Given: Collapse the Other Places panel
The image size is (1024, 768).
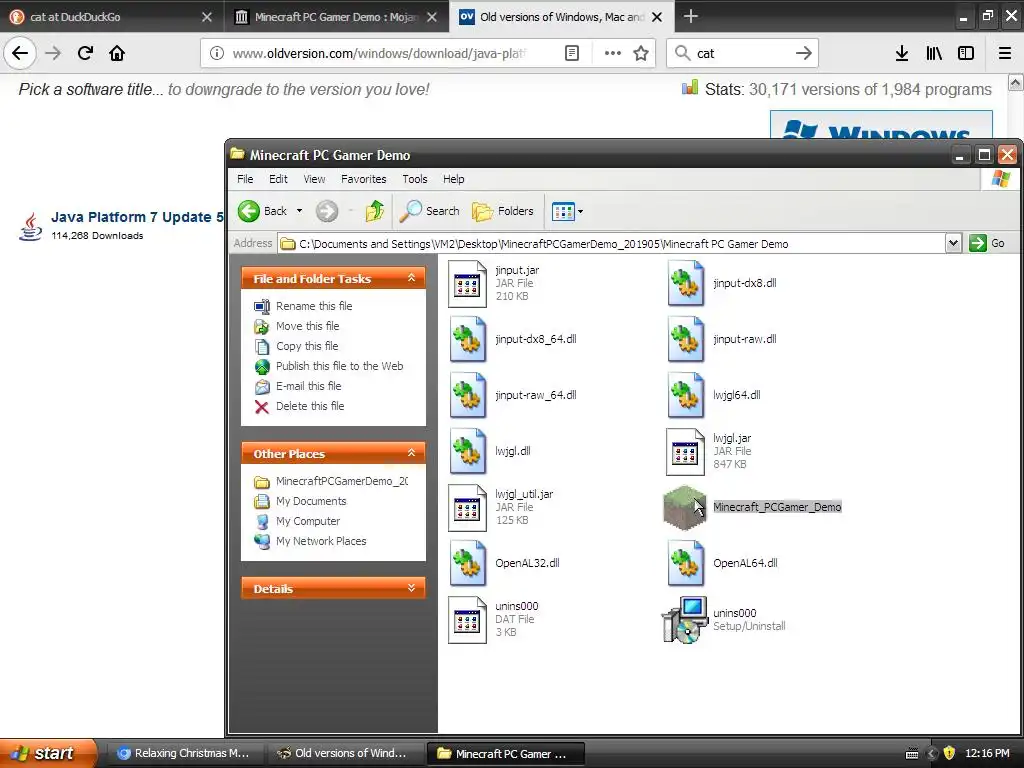Looking at the screenshot, I should pos(411,453).
